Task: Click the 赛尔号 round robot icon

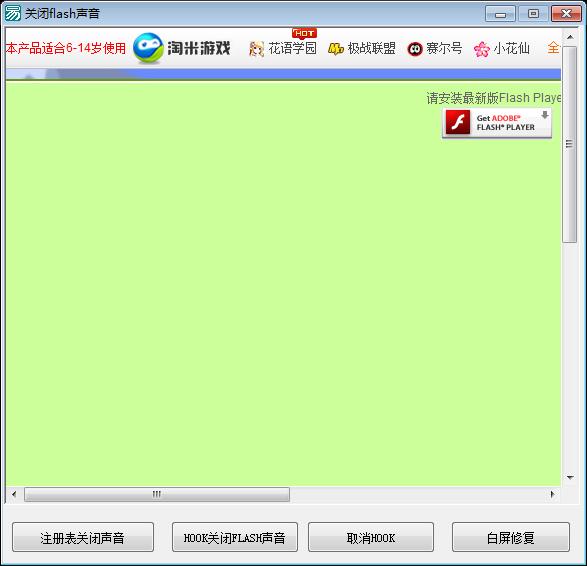Action: (x=415, y=49)
